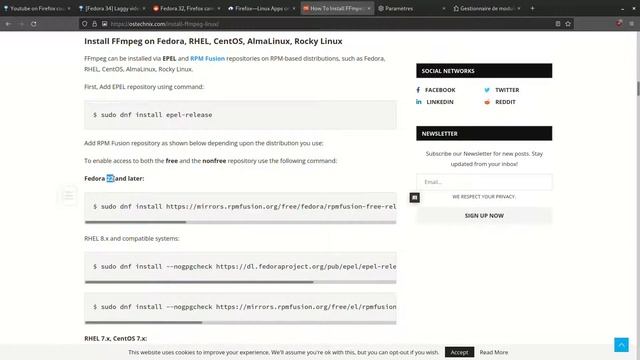The width and height of the screenshot is (640, 360).
Task: Open LinkedIn social network link
Action: 440,102
